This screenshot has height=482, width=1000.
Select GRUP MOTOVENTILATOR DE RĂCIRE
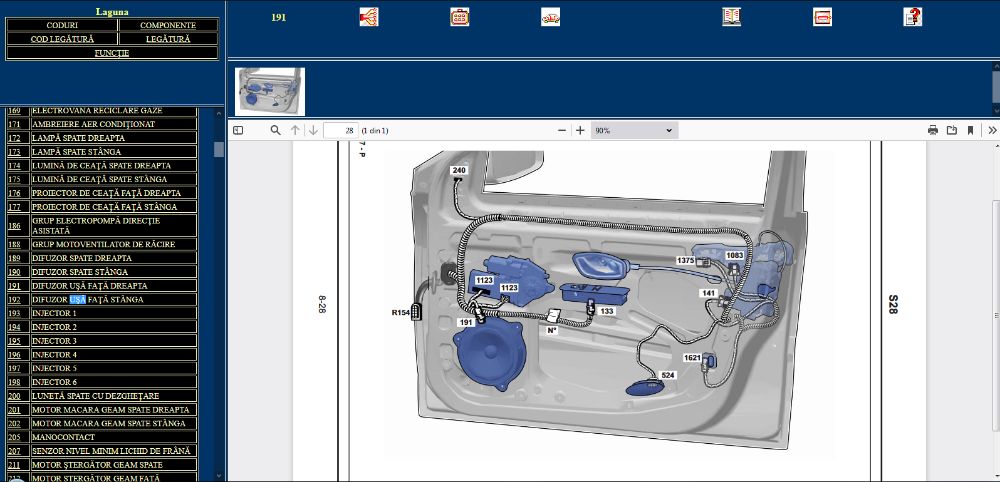click(x=114, y=244)
